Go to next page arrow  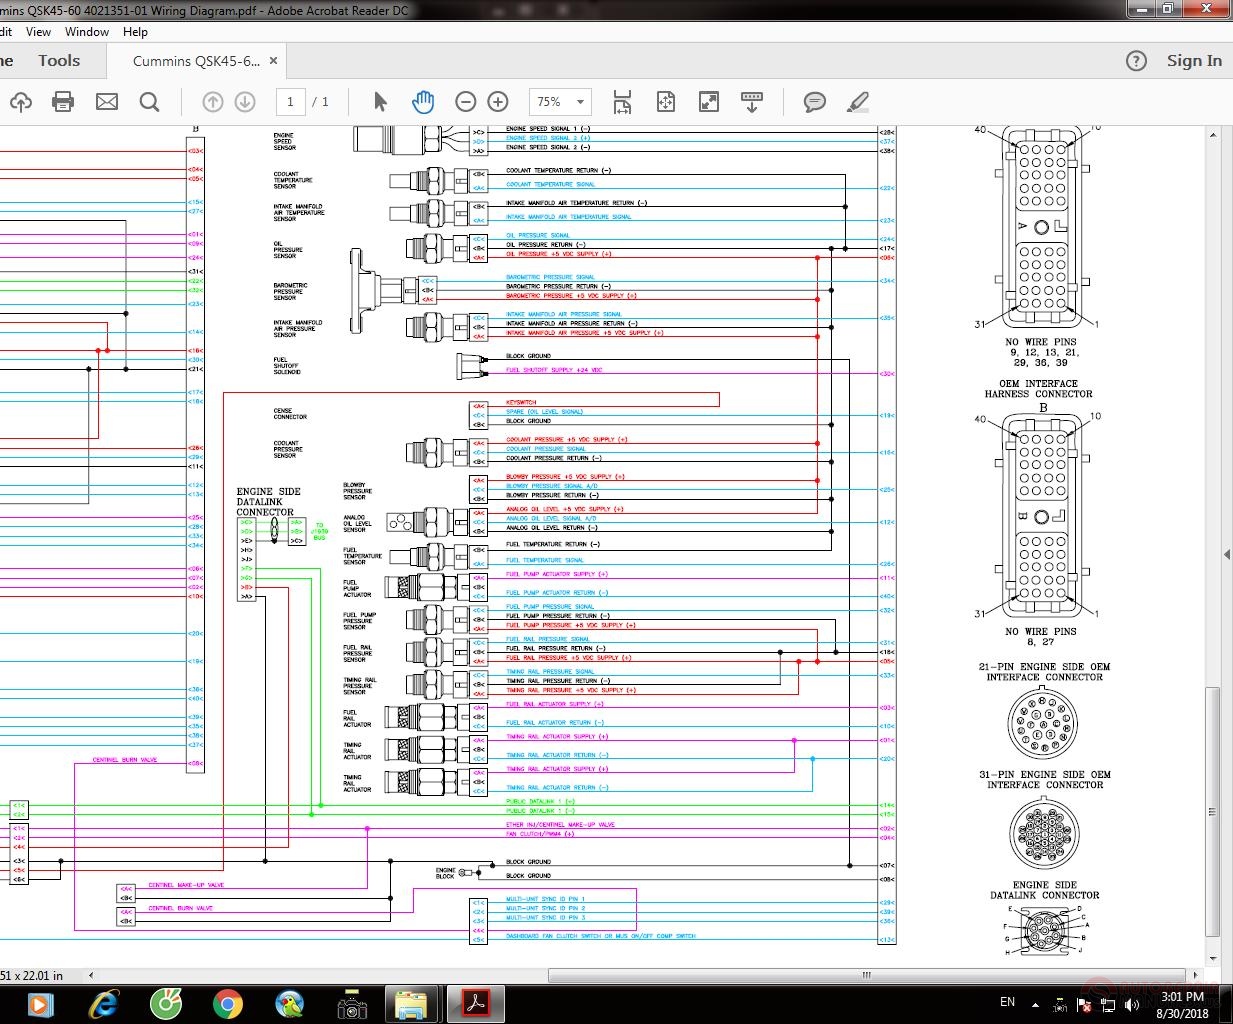(x=245, y=102)
